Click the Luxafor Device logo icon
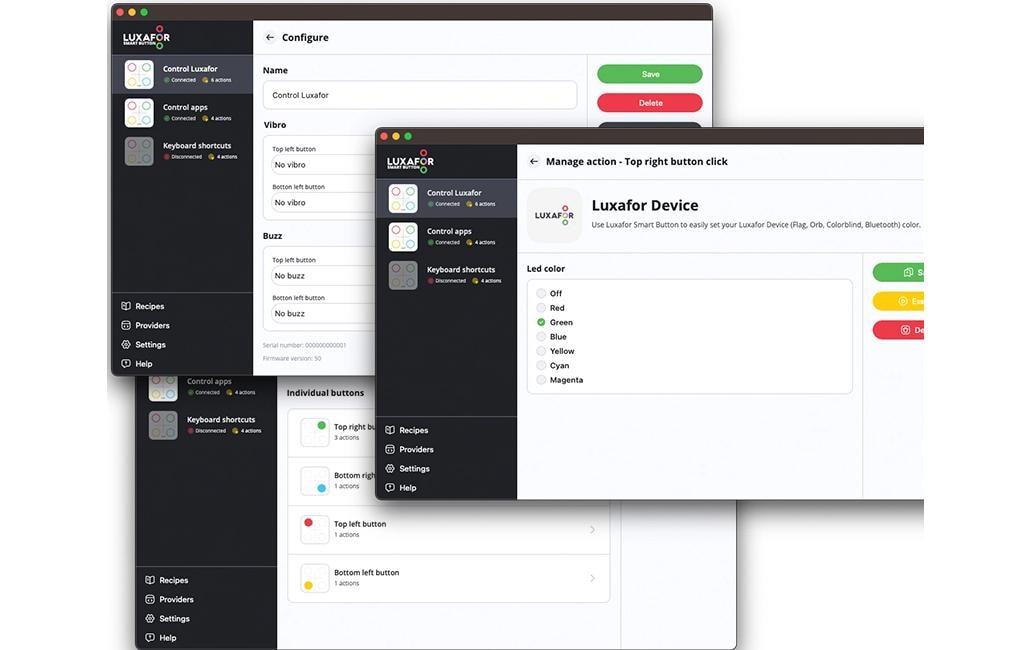This screenshot has width=1032, height=650. click(x=554, y=215)
